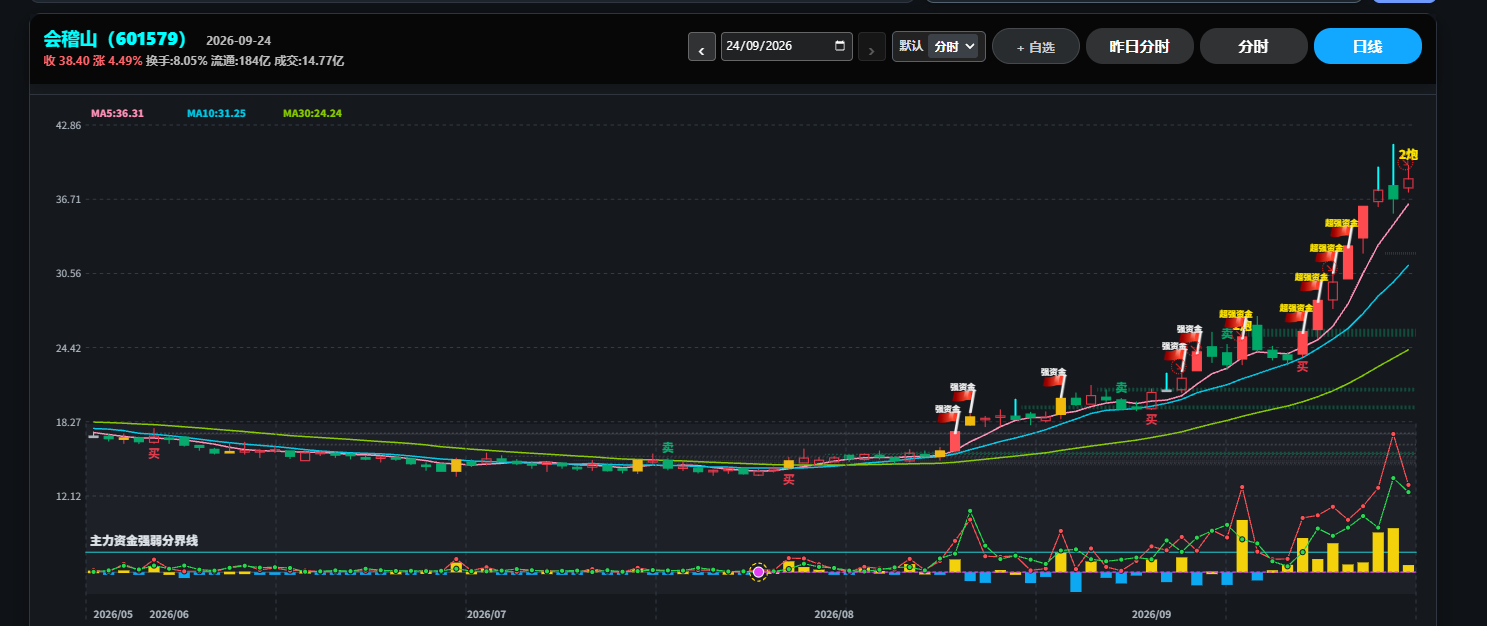1487x626 pixels.
Task: Click the volume value 成交:14.77亿
Action: (309, 61)
